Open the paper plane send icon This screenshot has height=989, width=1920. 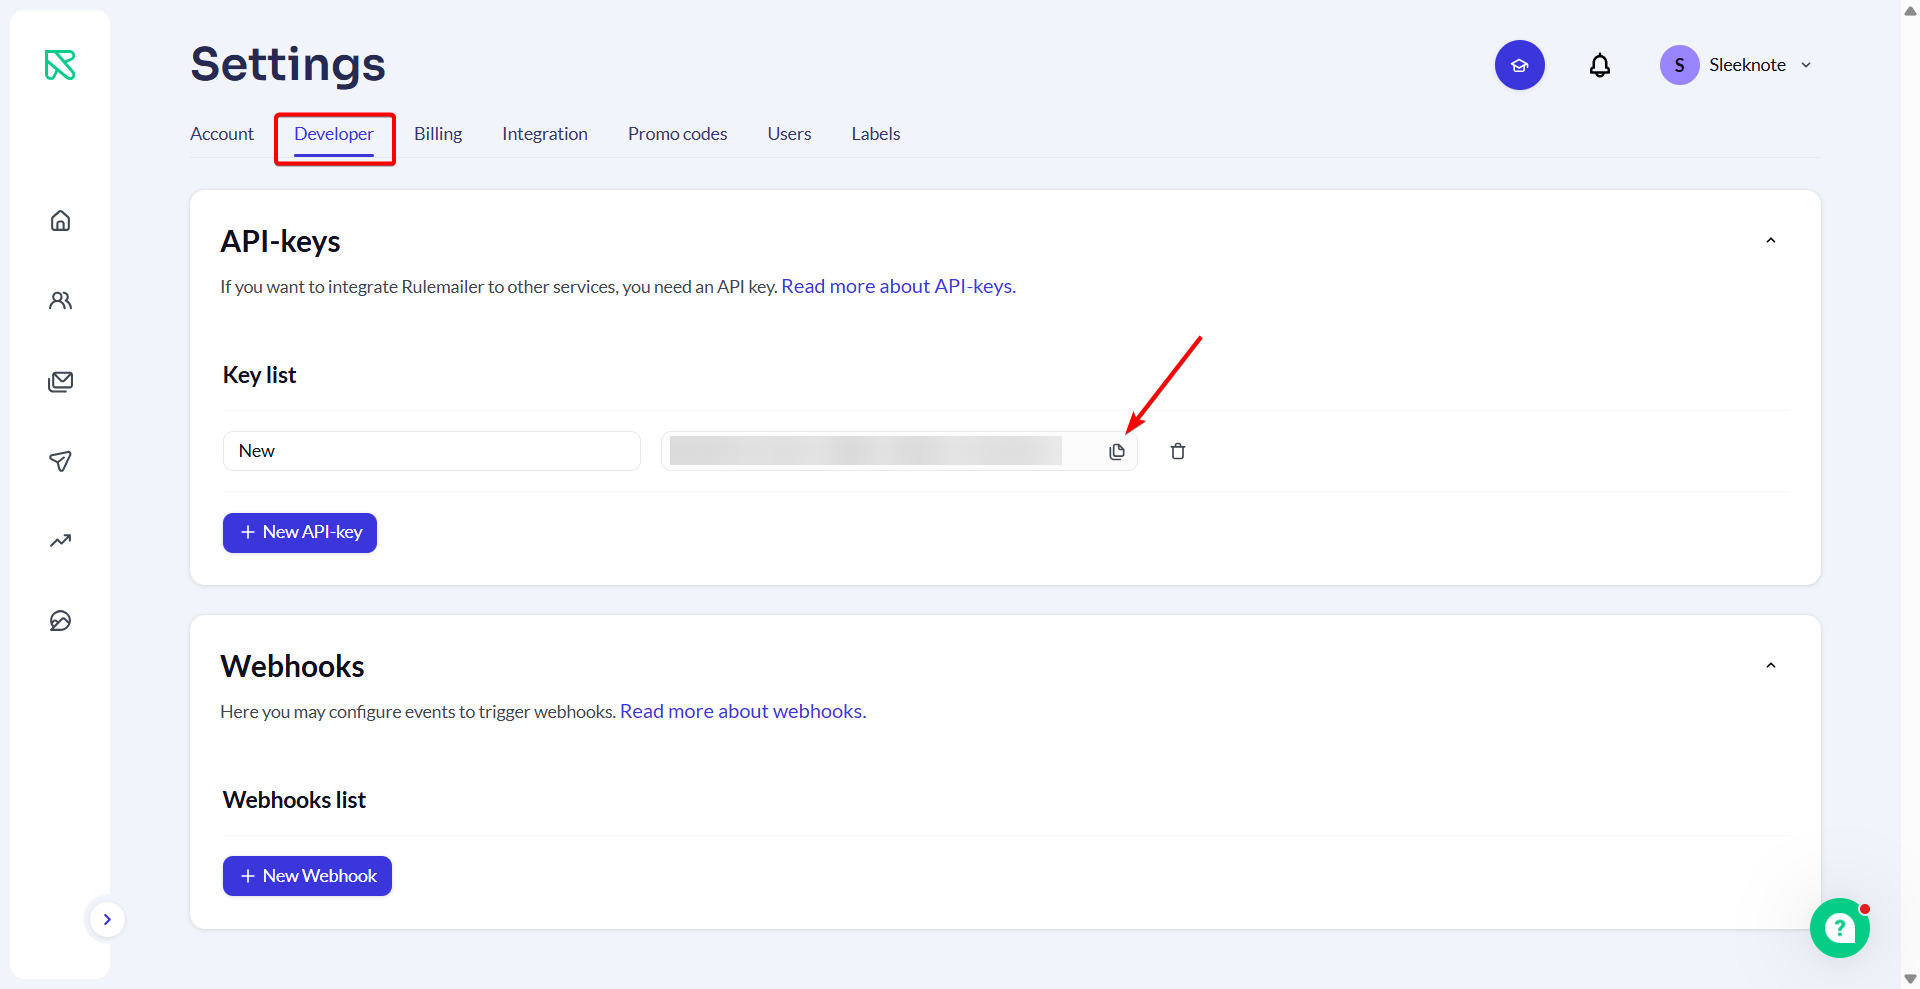coord(60,461)
